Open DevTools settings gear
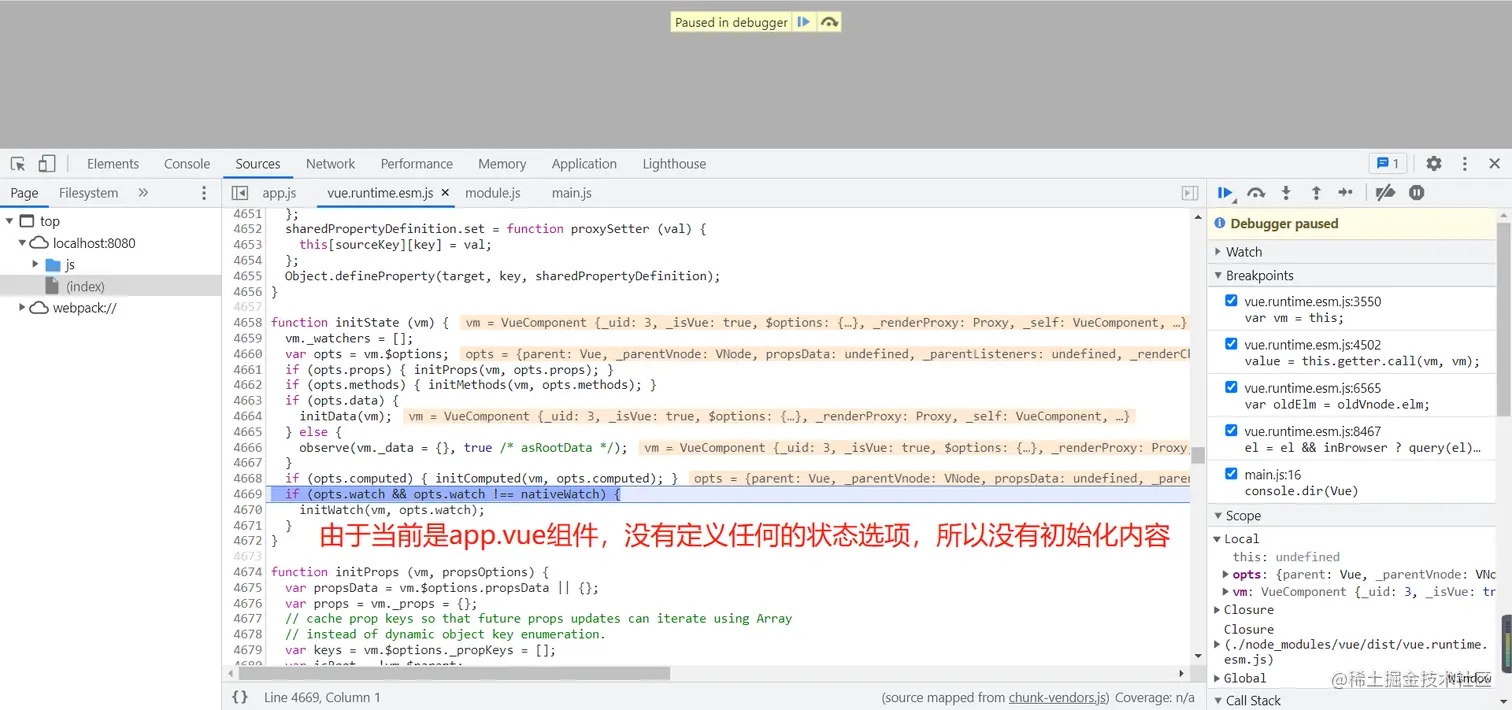Image resolution: width=1512 pixels, height=710 pixels. coord(1434,164)
